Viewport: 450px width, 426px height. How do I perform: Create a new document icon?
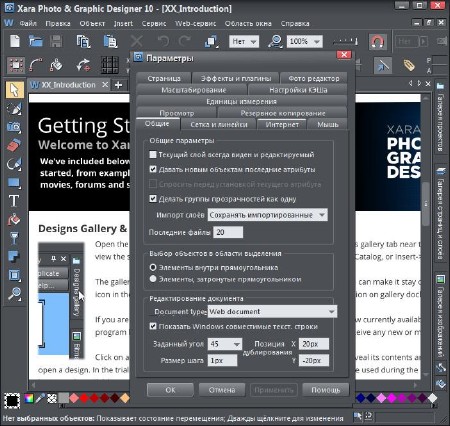[15, 41]
